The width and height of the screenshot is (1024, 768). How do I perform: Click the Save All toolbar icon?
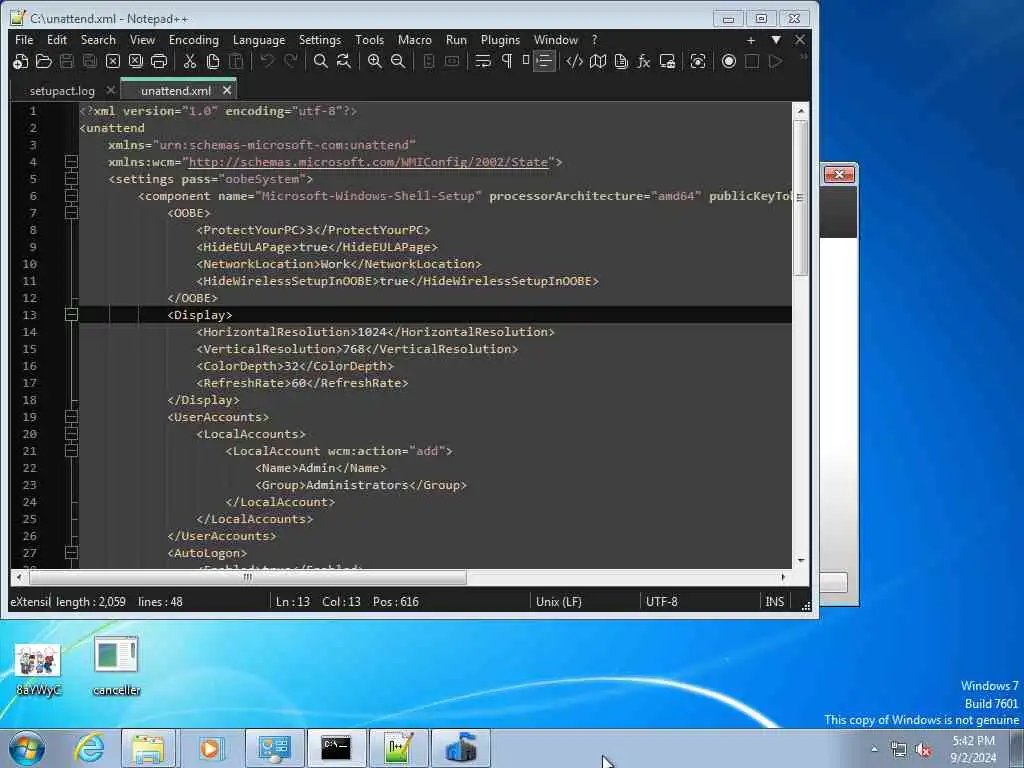click(x=89, y=61)
